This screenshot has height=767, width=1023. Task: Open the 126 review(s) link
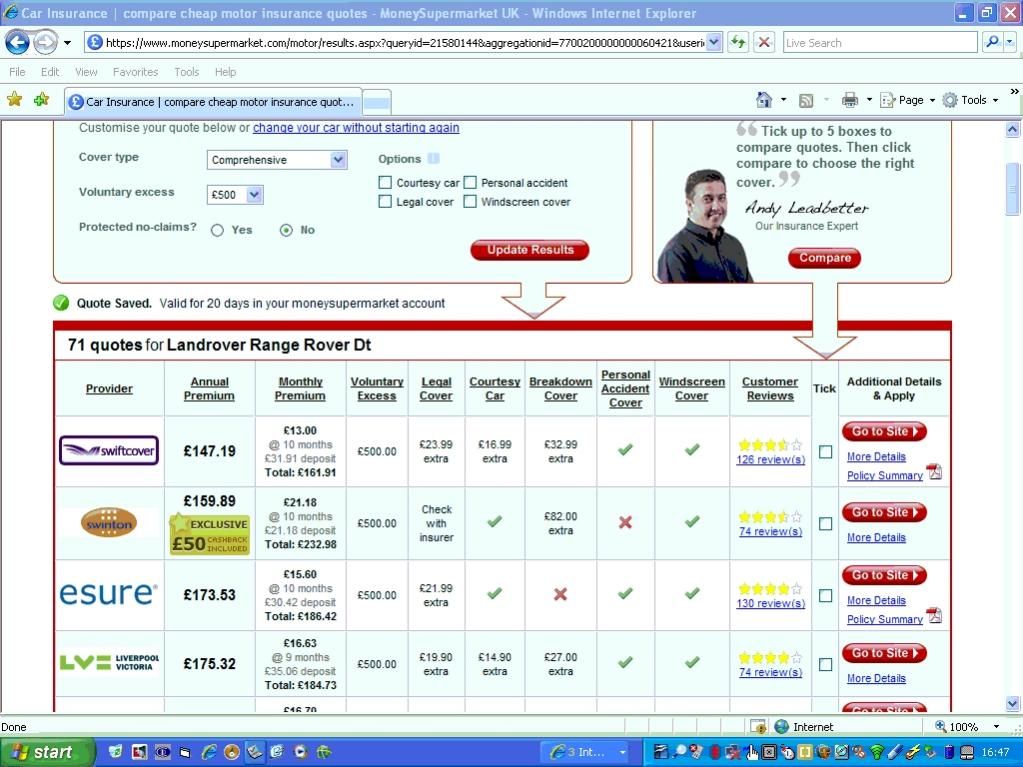(x=771, y=459)
